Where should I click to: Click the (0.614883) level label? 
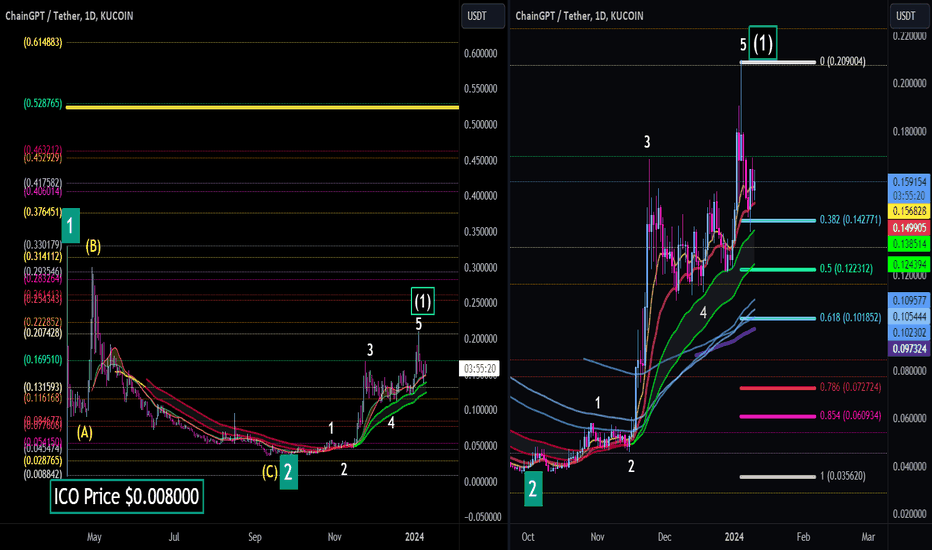pyautogui.click(x=43, y=42)
